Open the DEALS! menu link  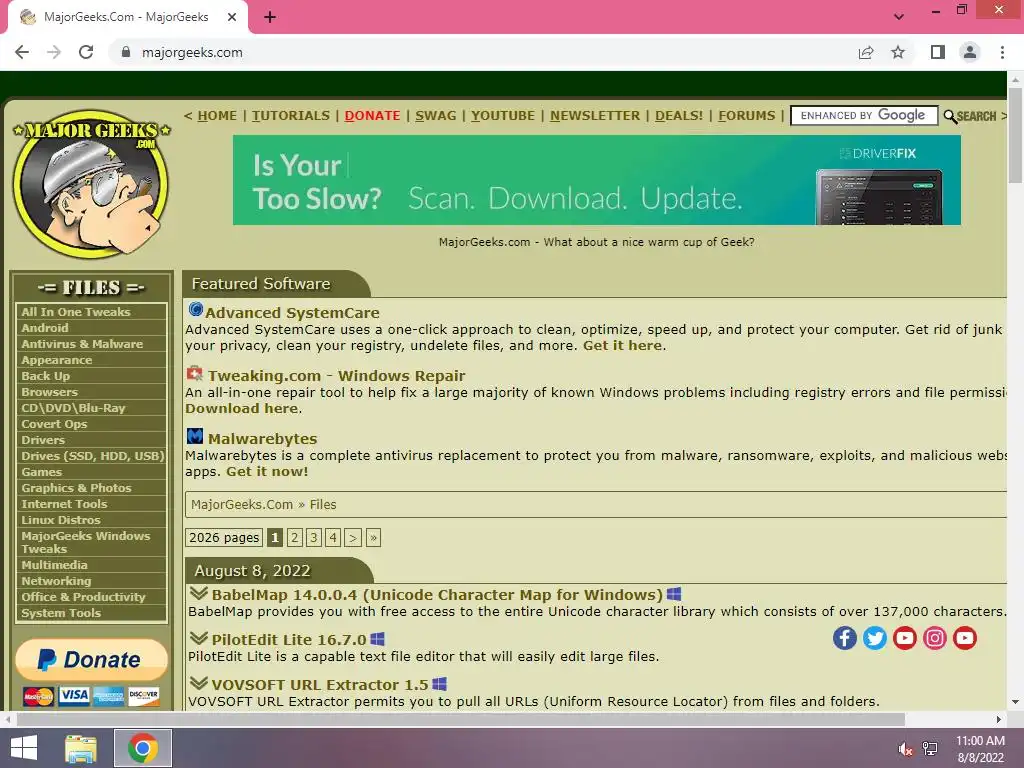coord(679,116)
